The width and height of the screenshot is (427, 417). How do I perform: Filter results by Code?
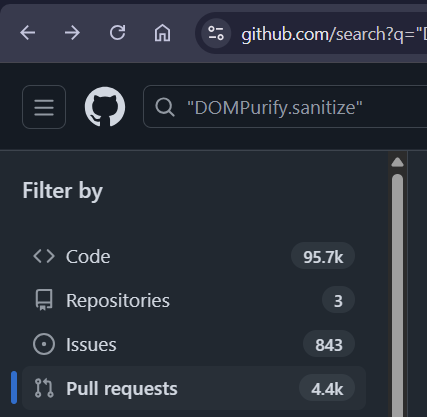coord(194,256)
